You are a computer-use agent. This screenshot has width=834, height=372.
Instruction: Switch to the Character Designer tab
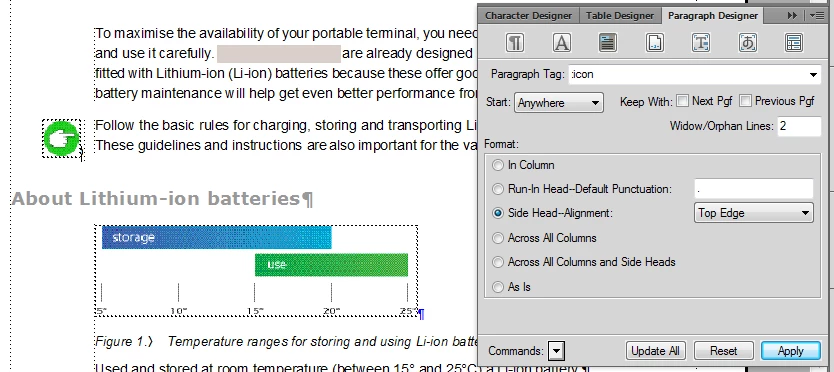point(528,15)
